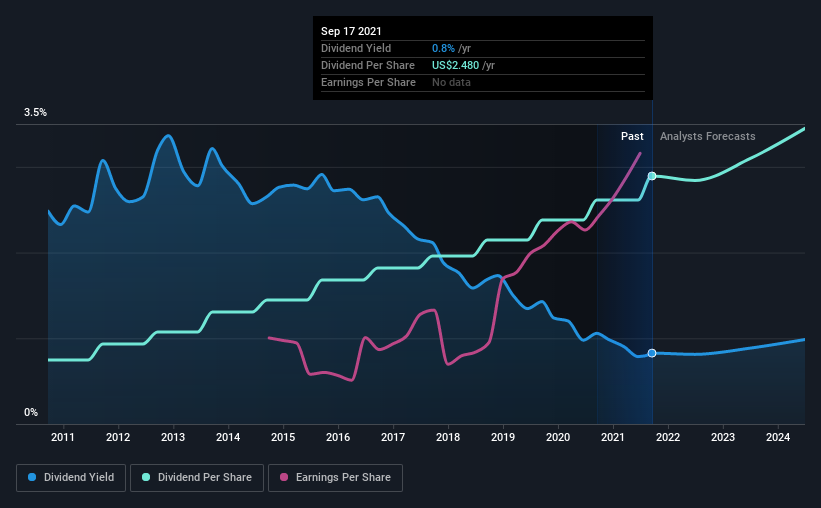Click the teal Dividend Per Share legend dot
Screen dimensions: 821x508
[146, 477]
